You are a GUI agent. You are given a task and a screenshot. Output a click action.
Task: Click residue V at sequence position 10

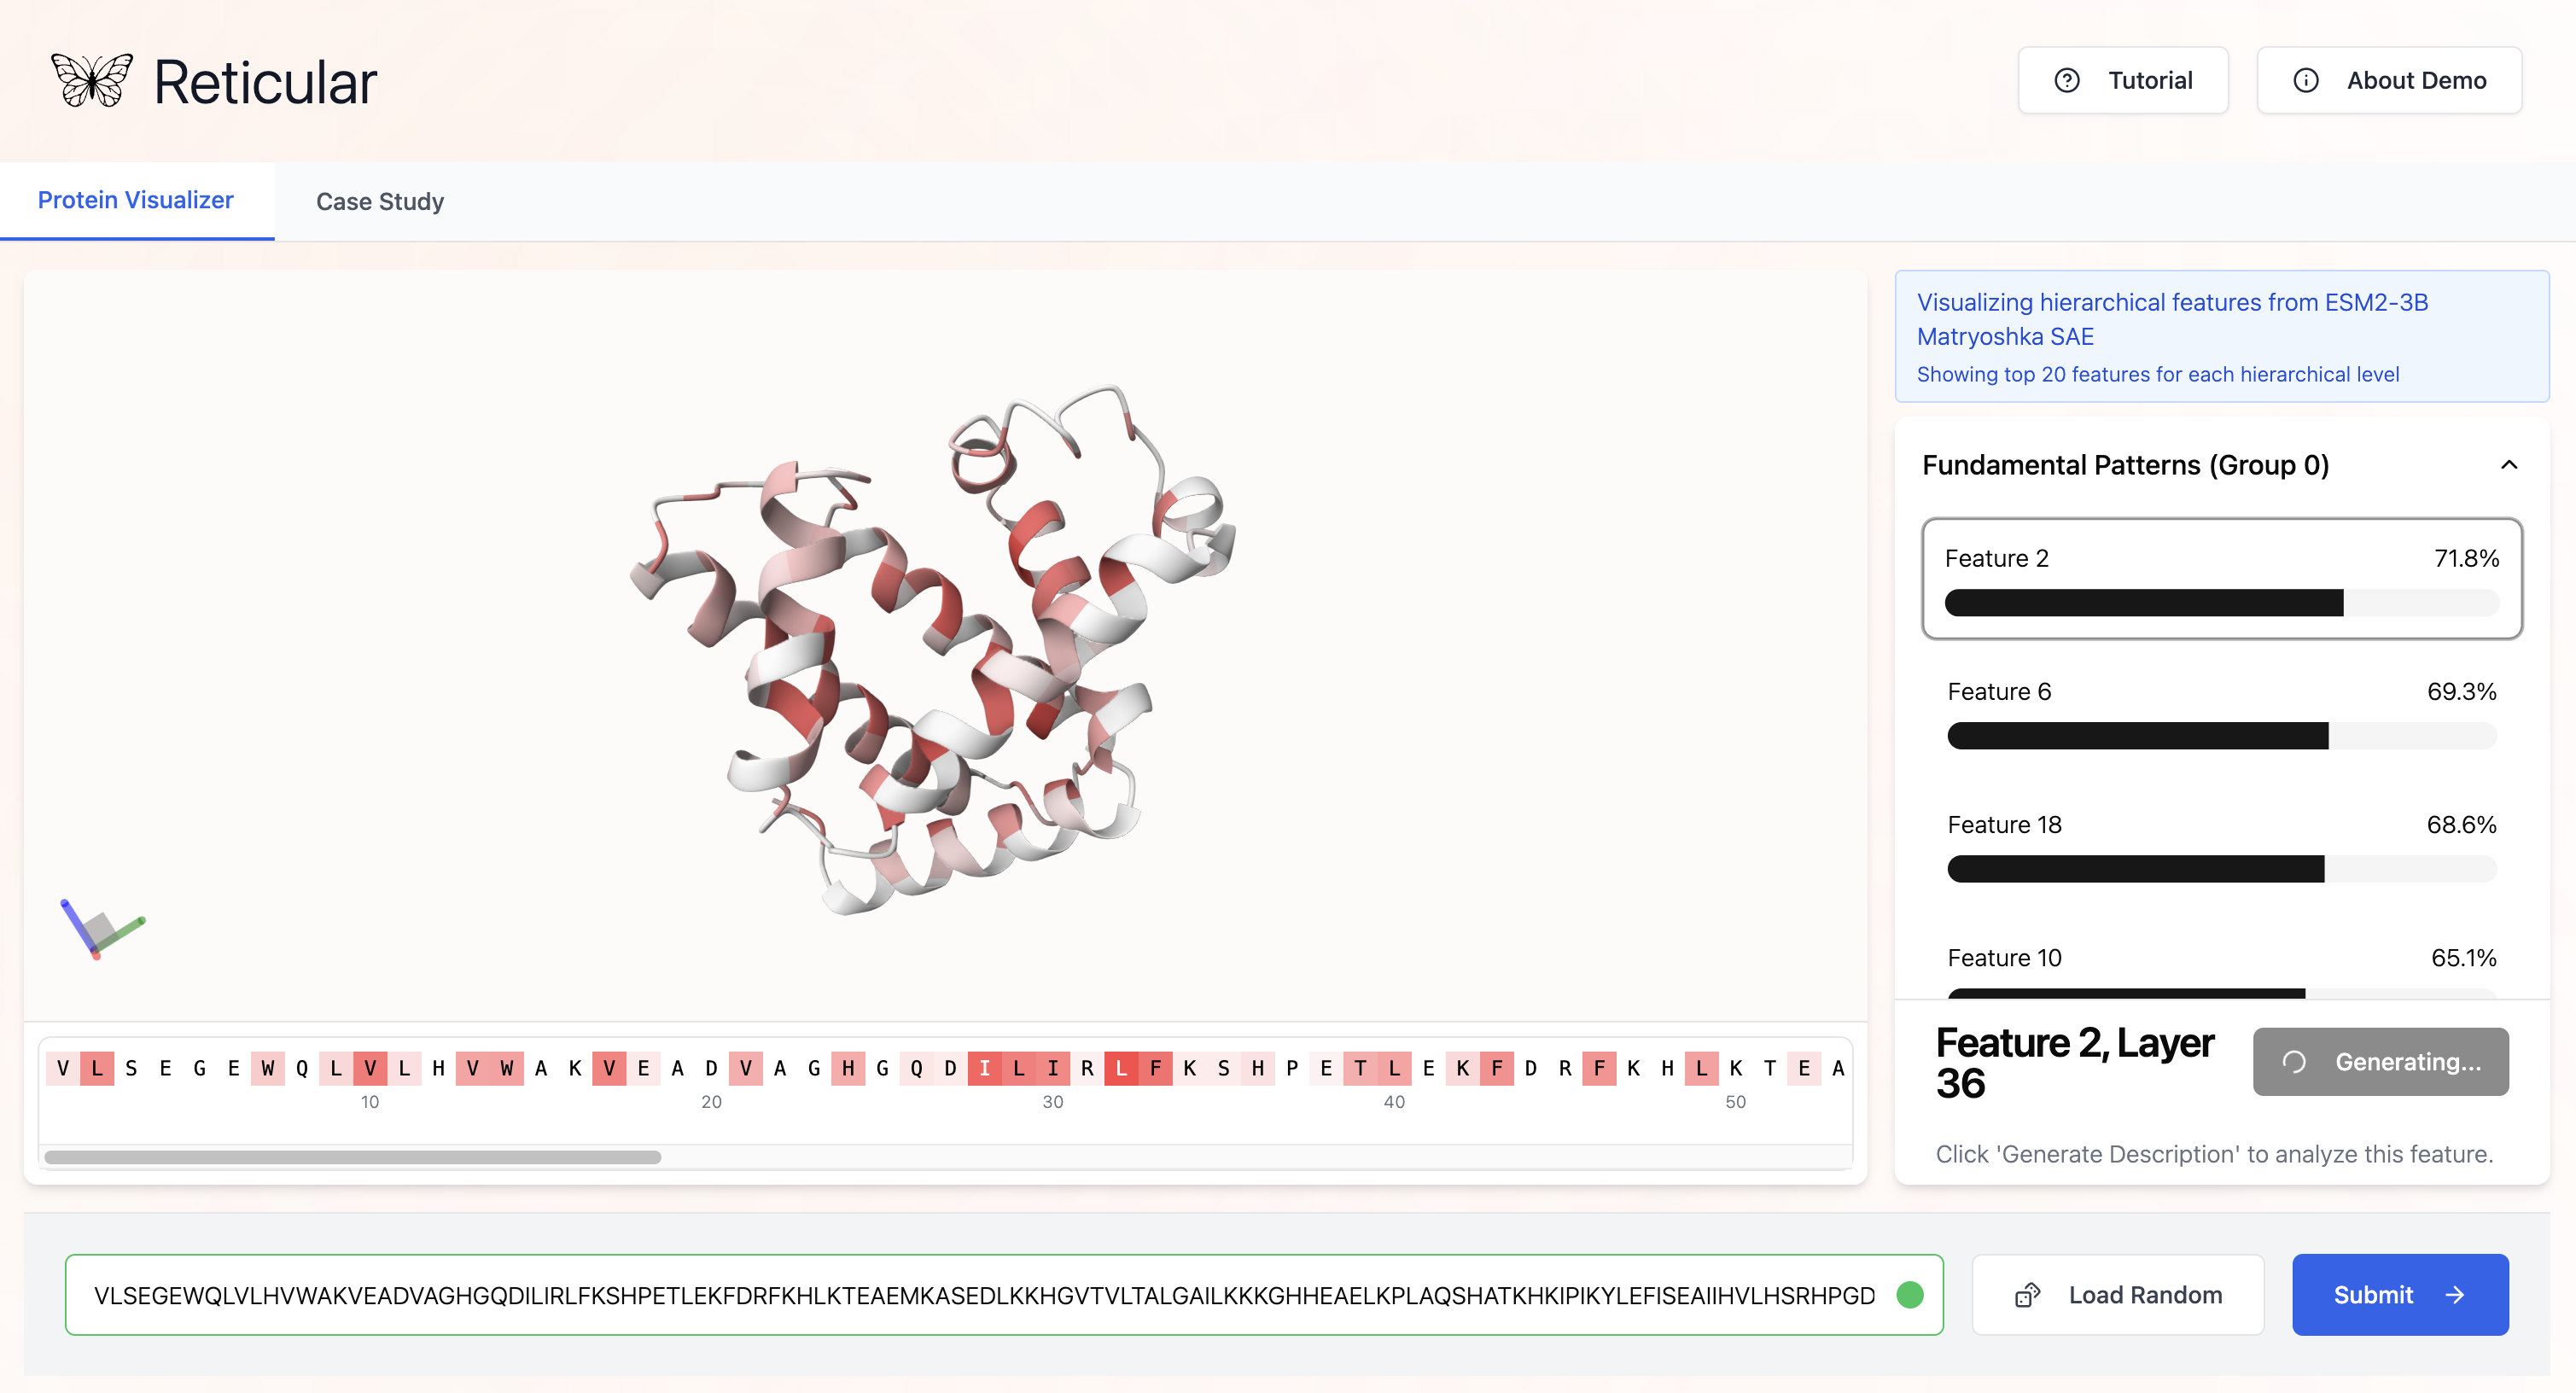[370, 1068]
